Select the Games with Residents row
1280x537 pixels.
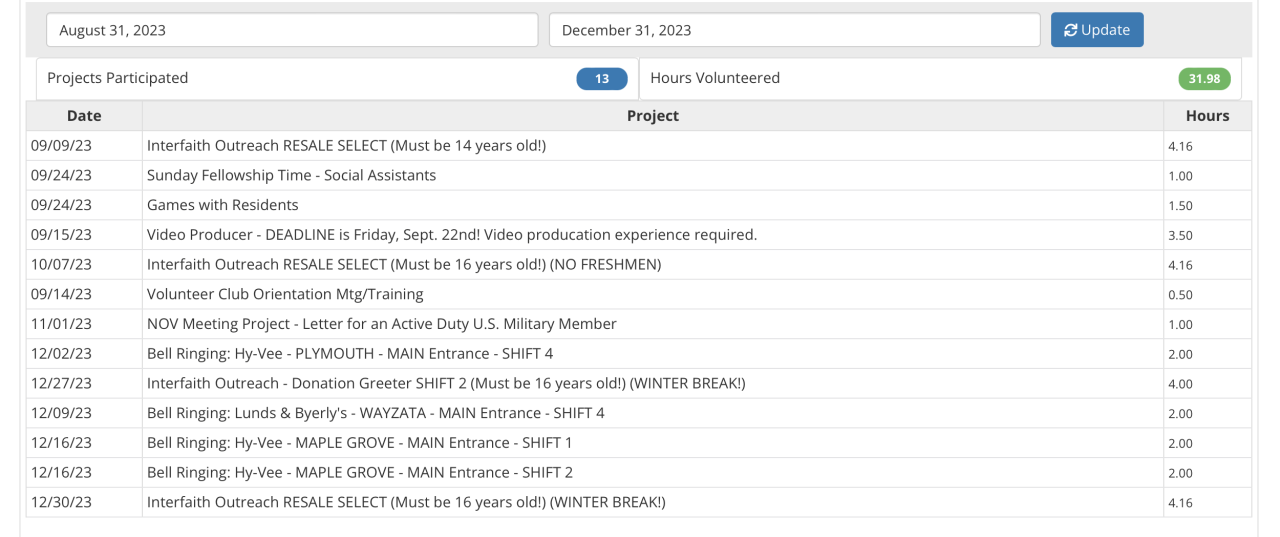tap(223, 205)
